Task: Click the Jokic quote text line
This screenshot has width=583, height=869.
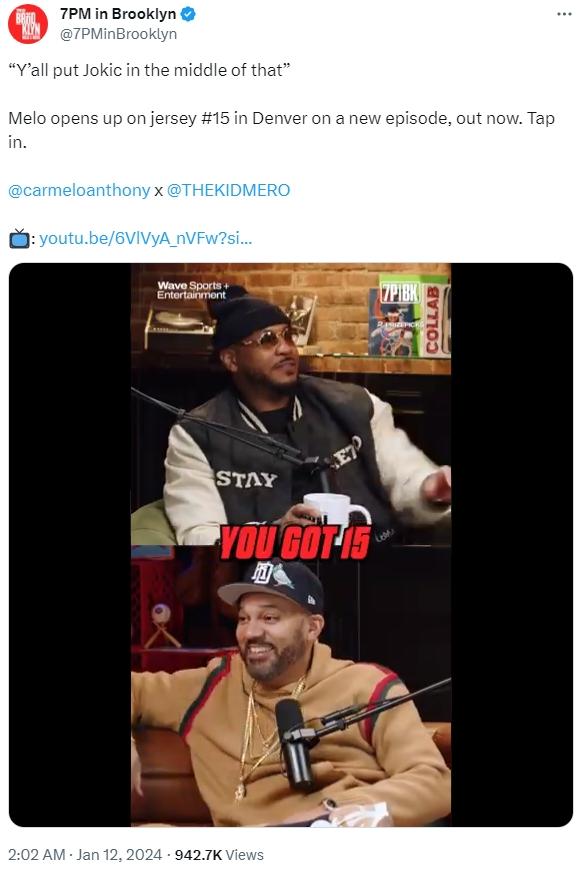Action: pyautogui.click(x=149, y=70)
